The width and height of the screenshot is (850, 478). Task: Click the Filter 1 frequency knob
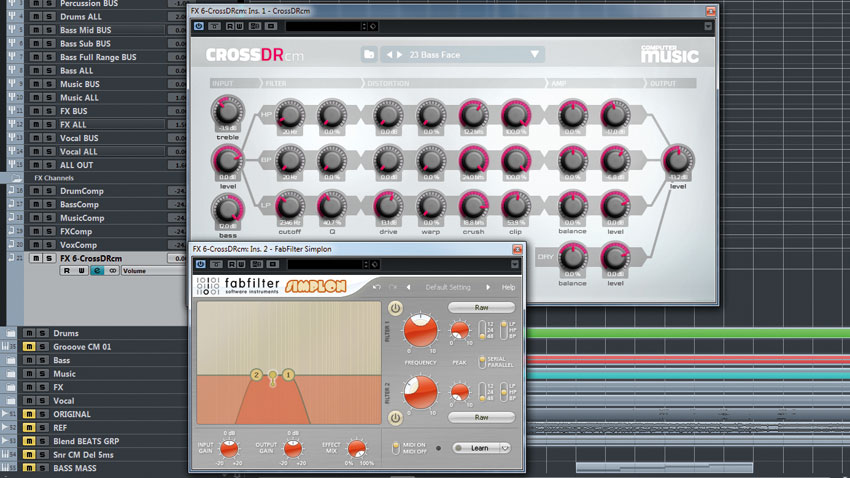click(420, 330)
